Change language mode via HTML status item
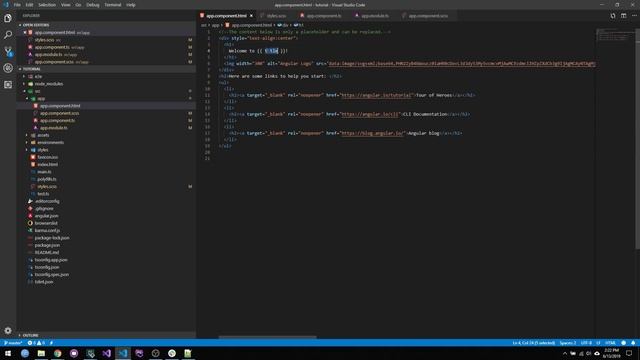 [610, 343]
